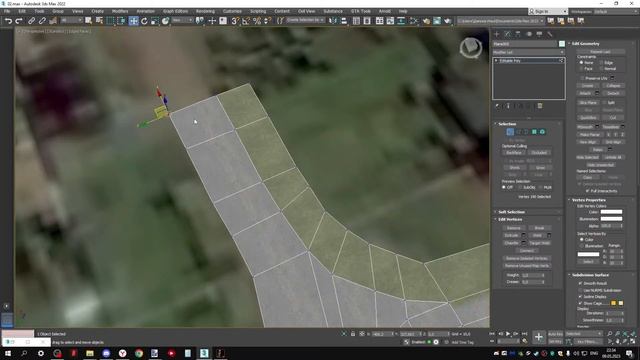Viewport: 640px width, 360px height.
Task: Activate the Select and Rotate tool
Action: [144, 21]
